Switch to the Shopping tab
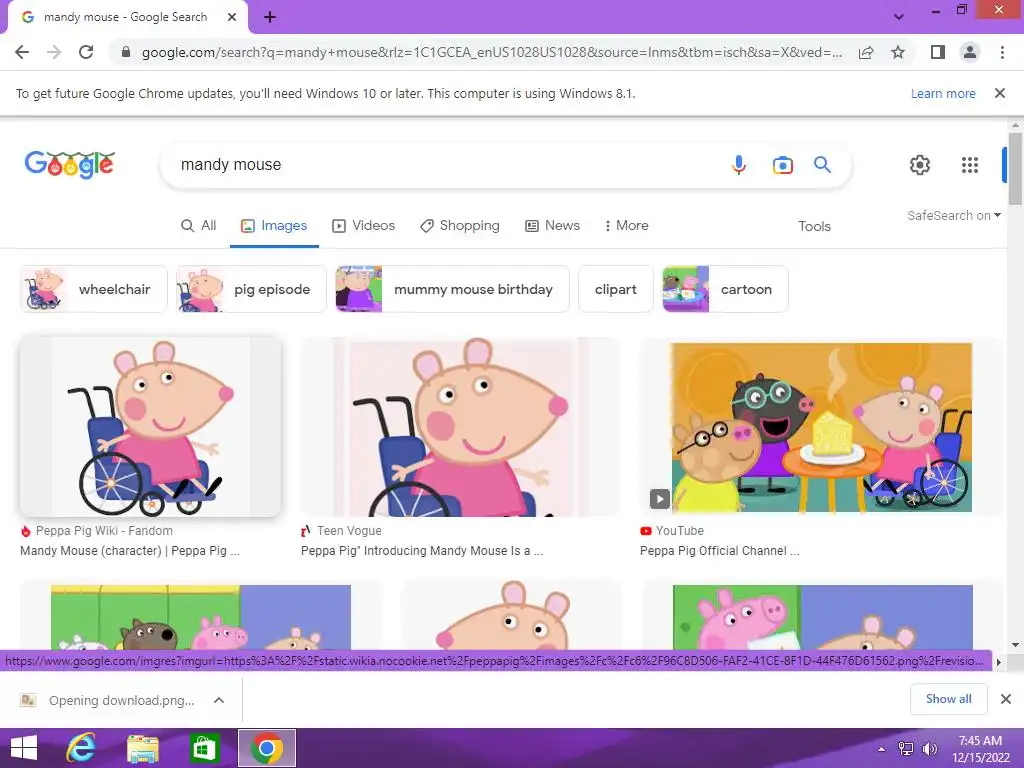This screenshot has width=1024, height=768. click(x=460, y=225)
